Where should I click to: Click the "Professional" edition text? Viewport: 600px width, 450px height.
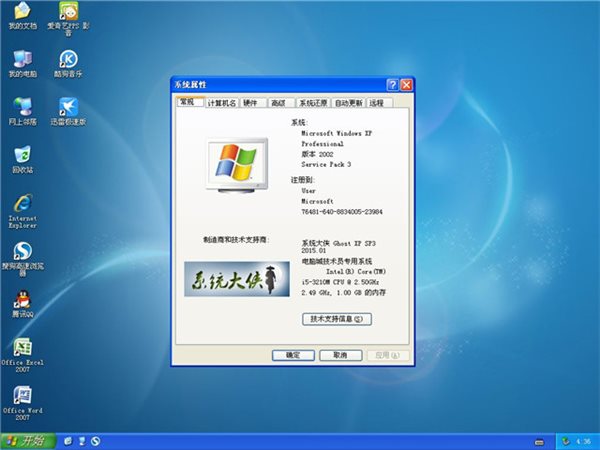(322, 144)
